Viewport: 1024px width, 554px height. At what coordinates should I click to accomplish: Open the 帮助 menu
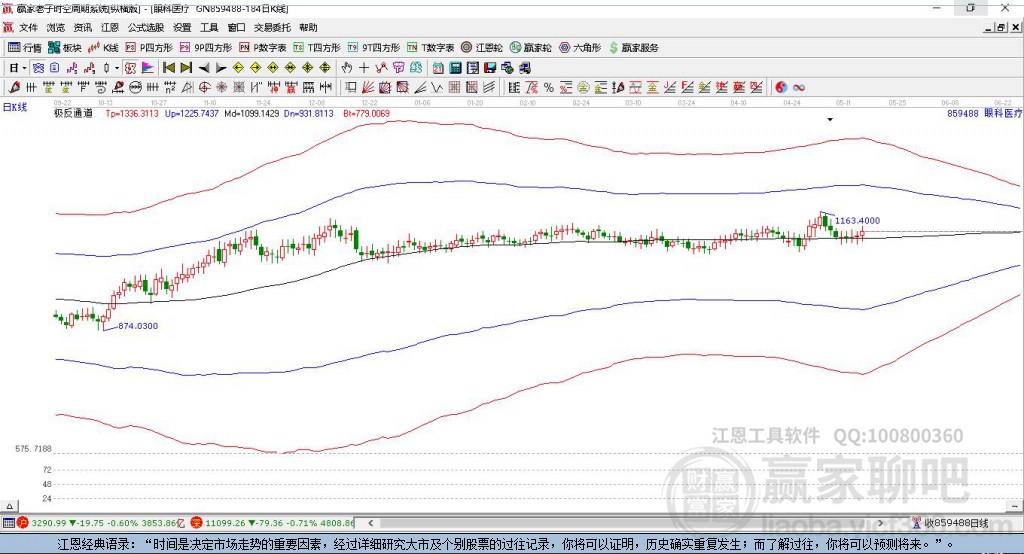coord(308,27)
